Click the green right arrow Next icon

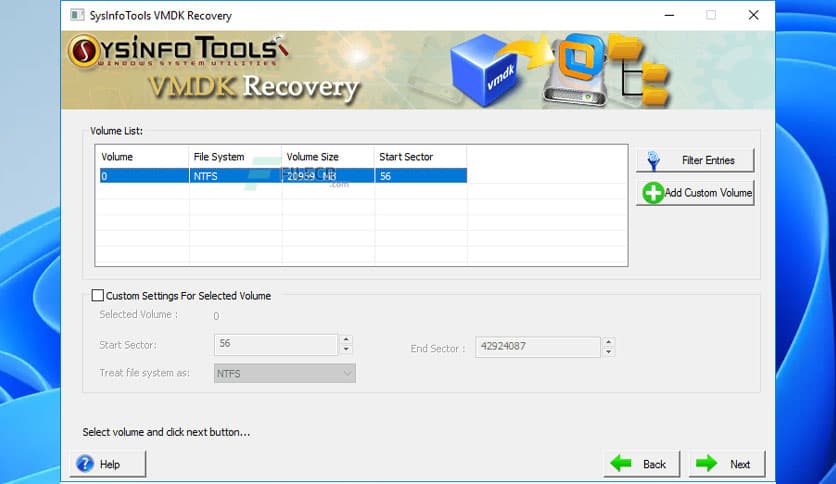[706, 463]
